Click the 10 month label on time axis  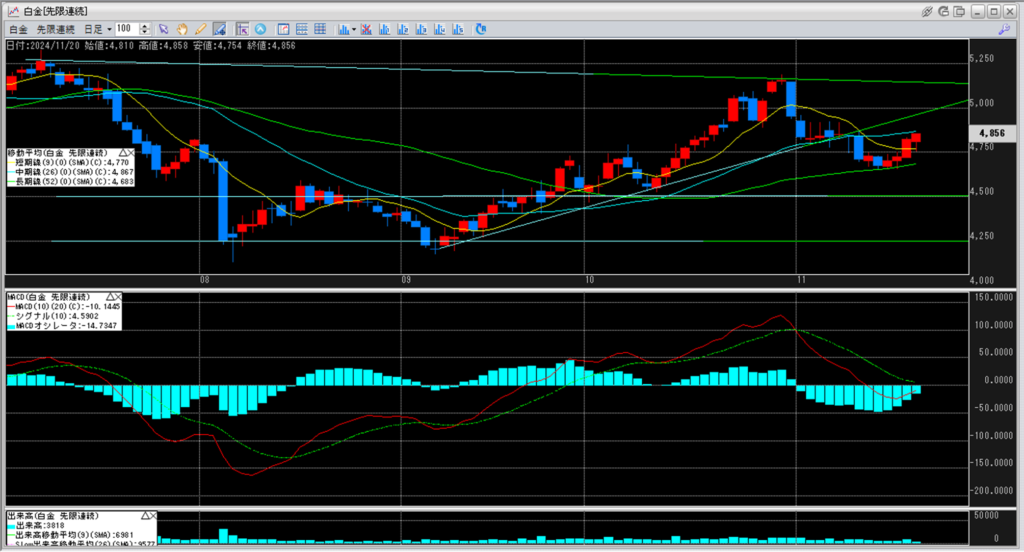coord(589,280)
